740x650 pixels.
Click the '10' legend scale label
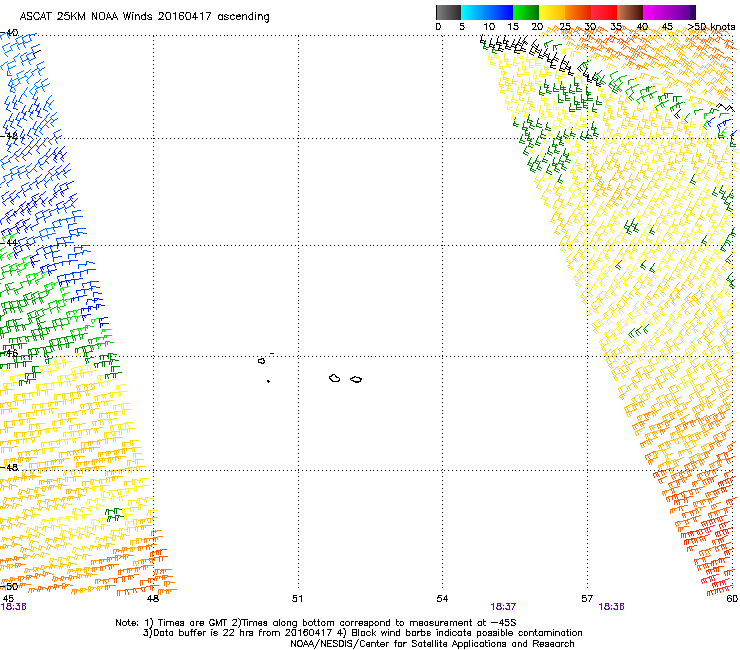489,27
